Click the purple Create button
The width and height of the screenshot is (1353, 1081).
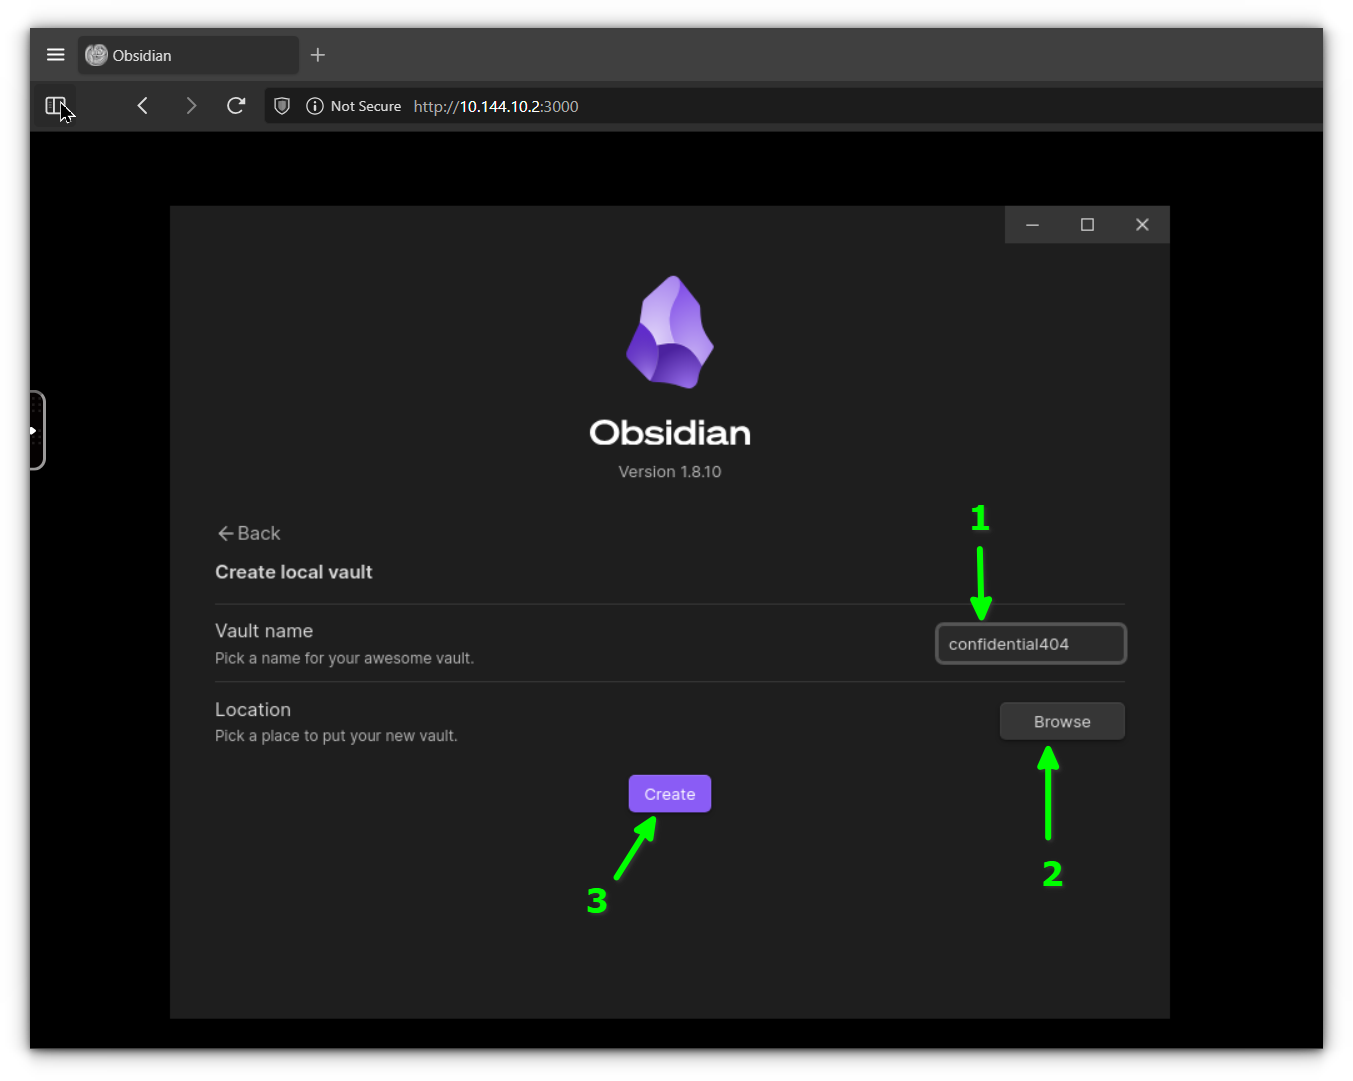point(670,794)
